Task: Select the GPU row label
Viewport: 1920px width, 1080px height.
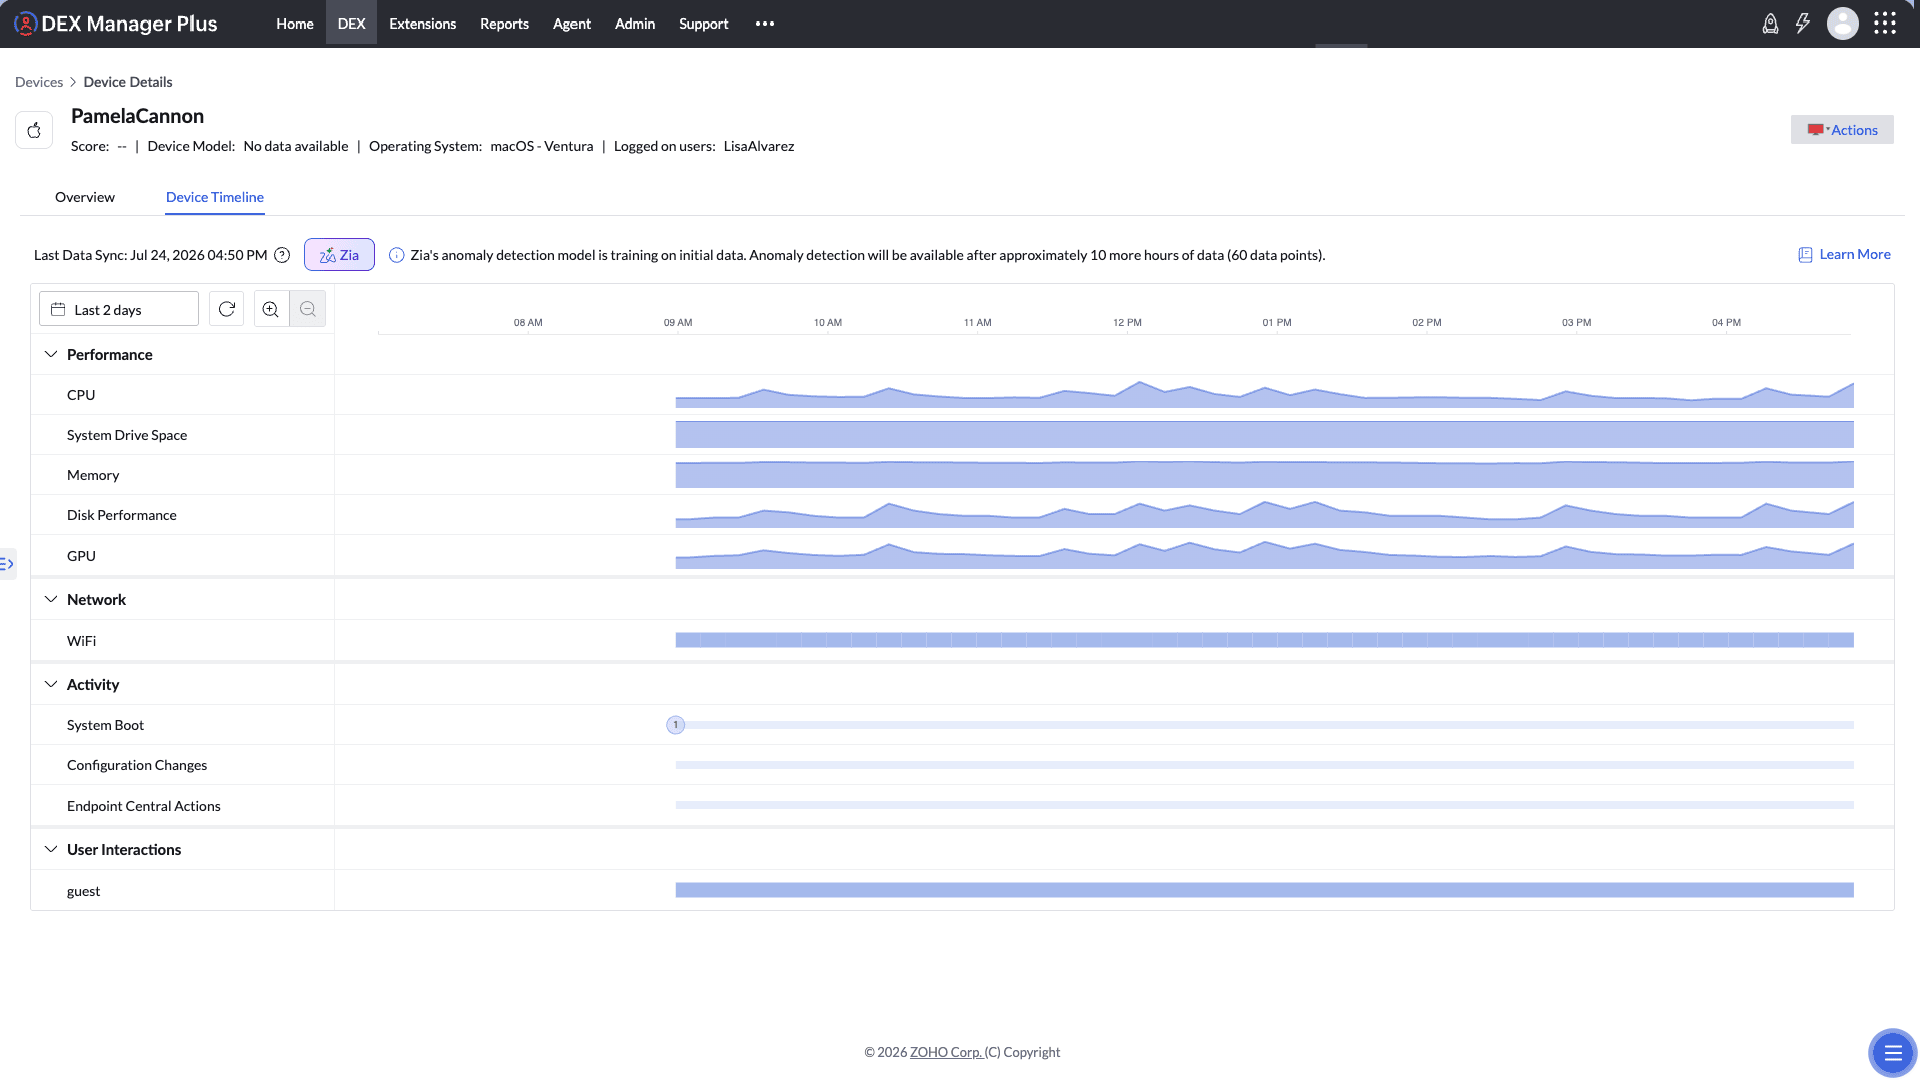Action: pos(81,556)
